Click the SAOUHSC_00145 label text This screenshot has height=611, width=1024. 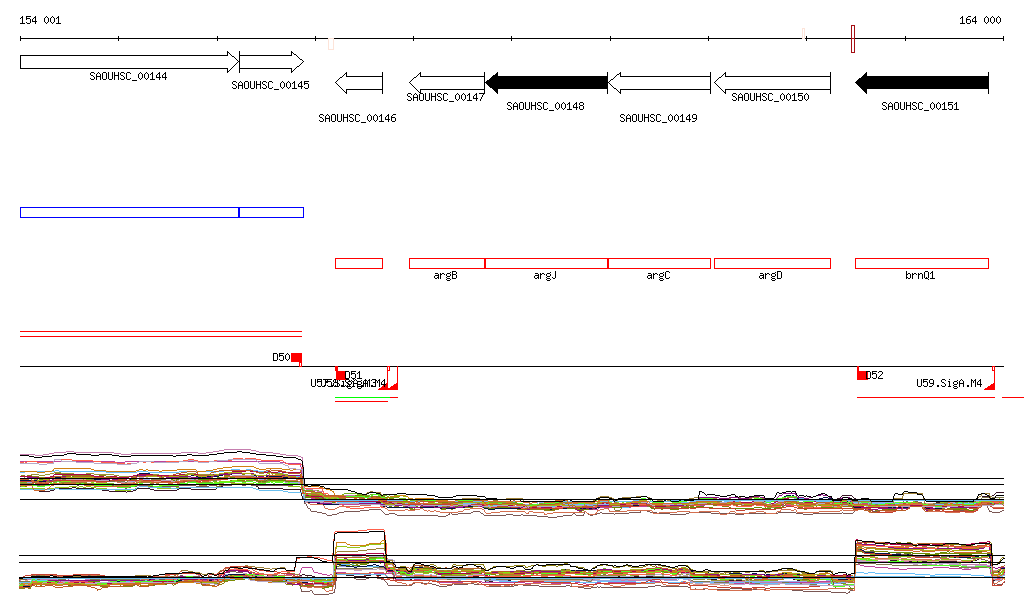coord(270,86)
